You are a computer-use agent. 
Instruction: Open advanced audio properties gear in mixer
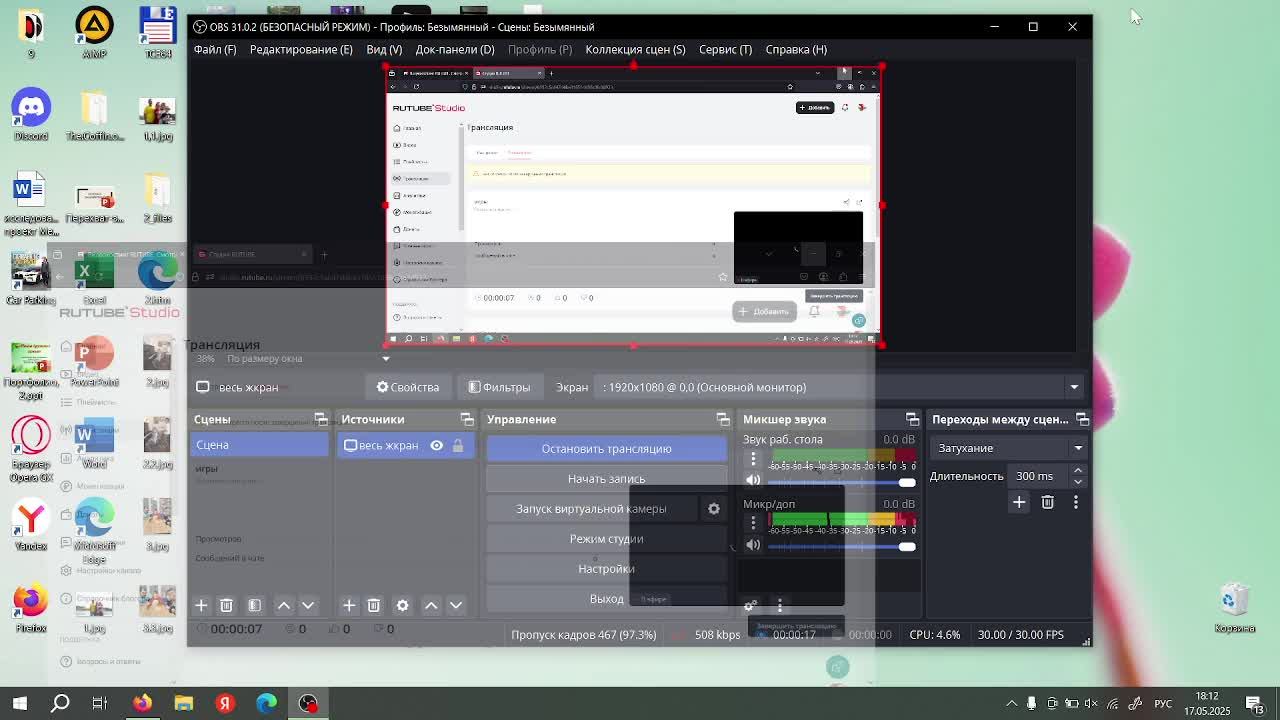click(750, 605)
